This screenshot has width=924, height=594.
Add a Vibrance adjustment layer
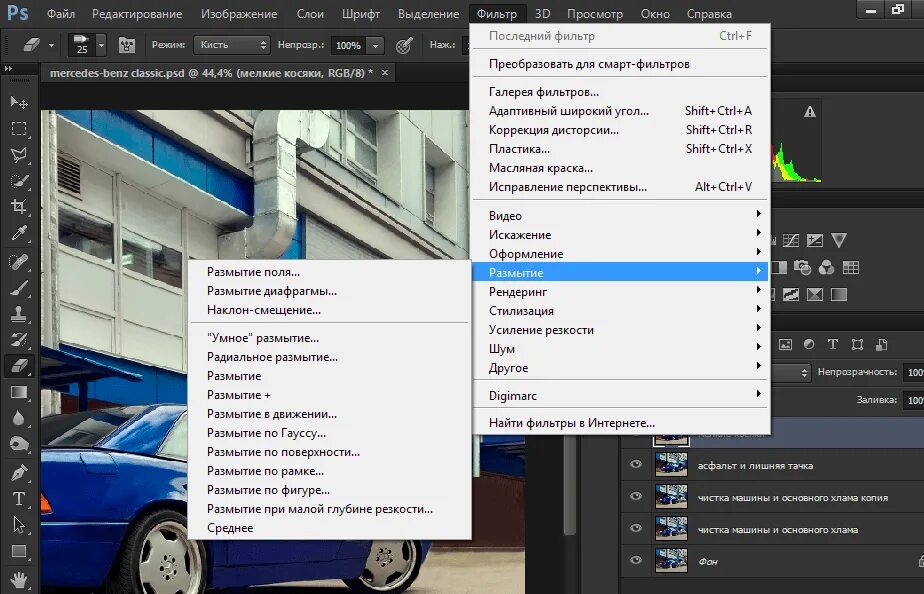pyautogui.click(x=839, y=240)
